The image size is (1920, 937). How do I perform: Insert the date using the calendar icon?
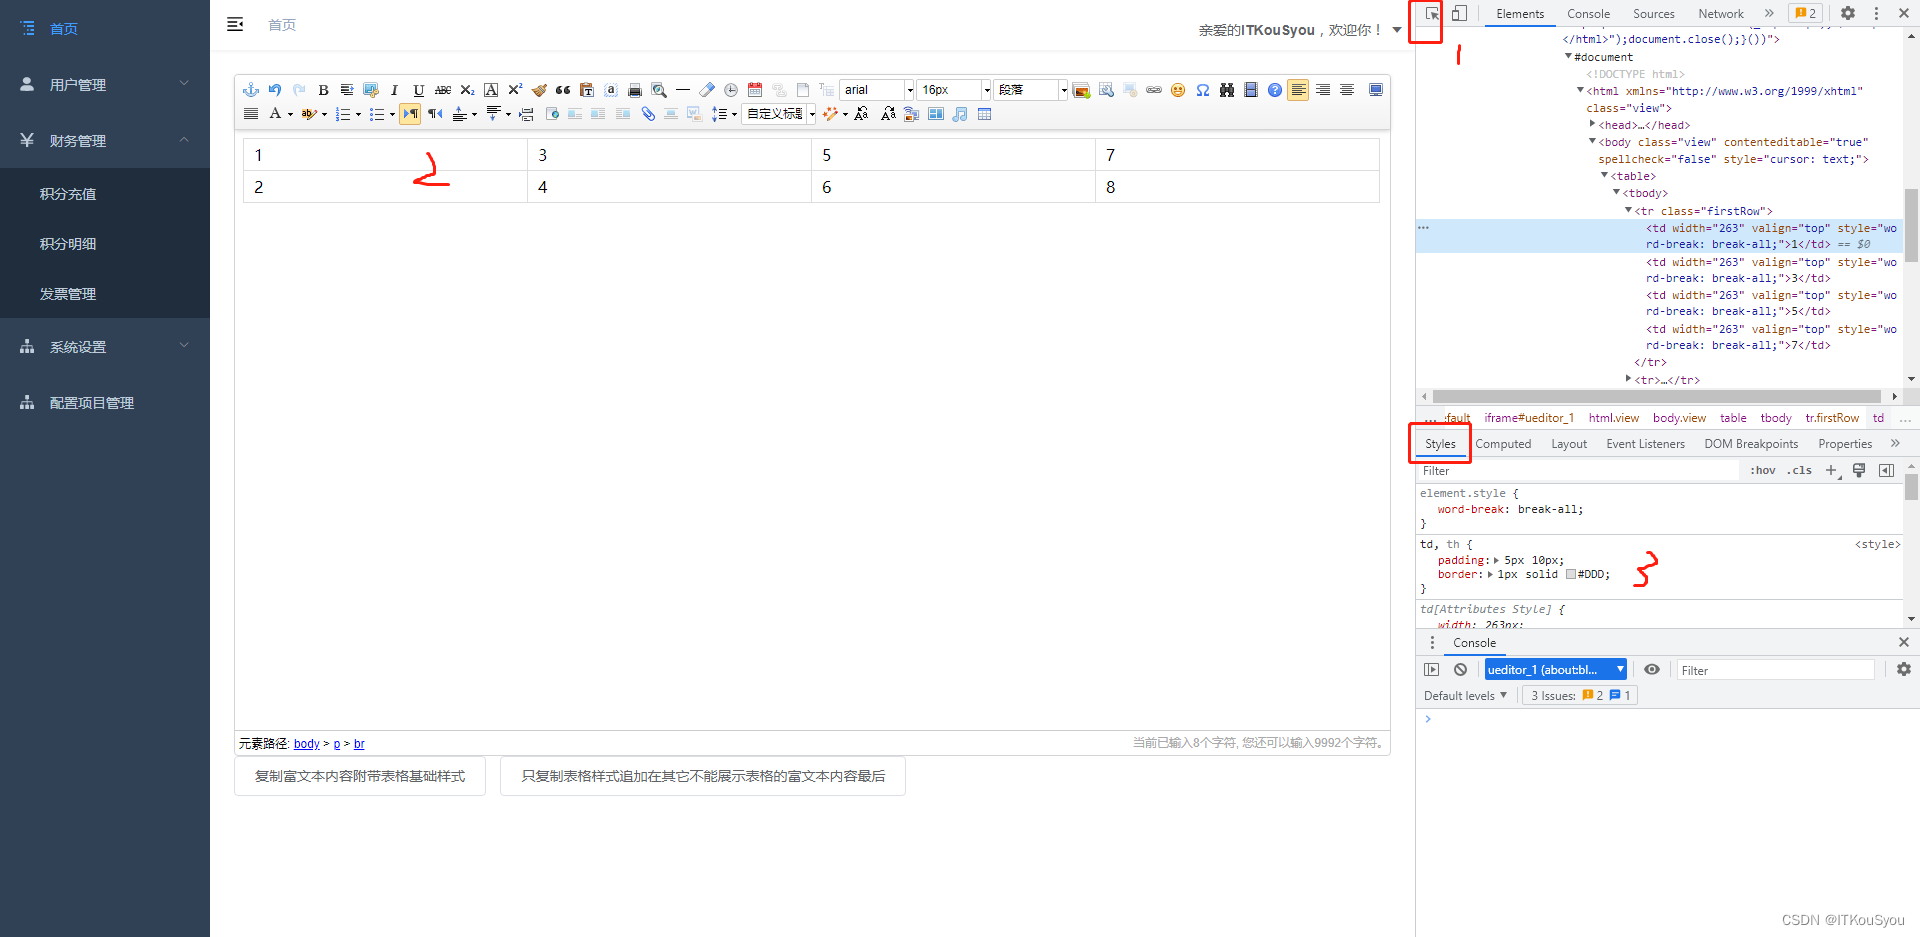pos(755,90)
